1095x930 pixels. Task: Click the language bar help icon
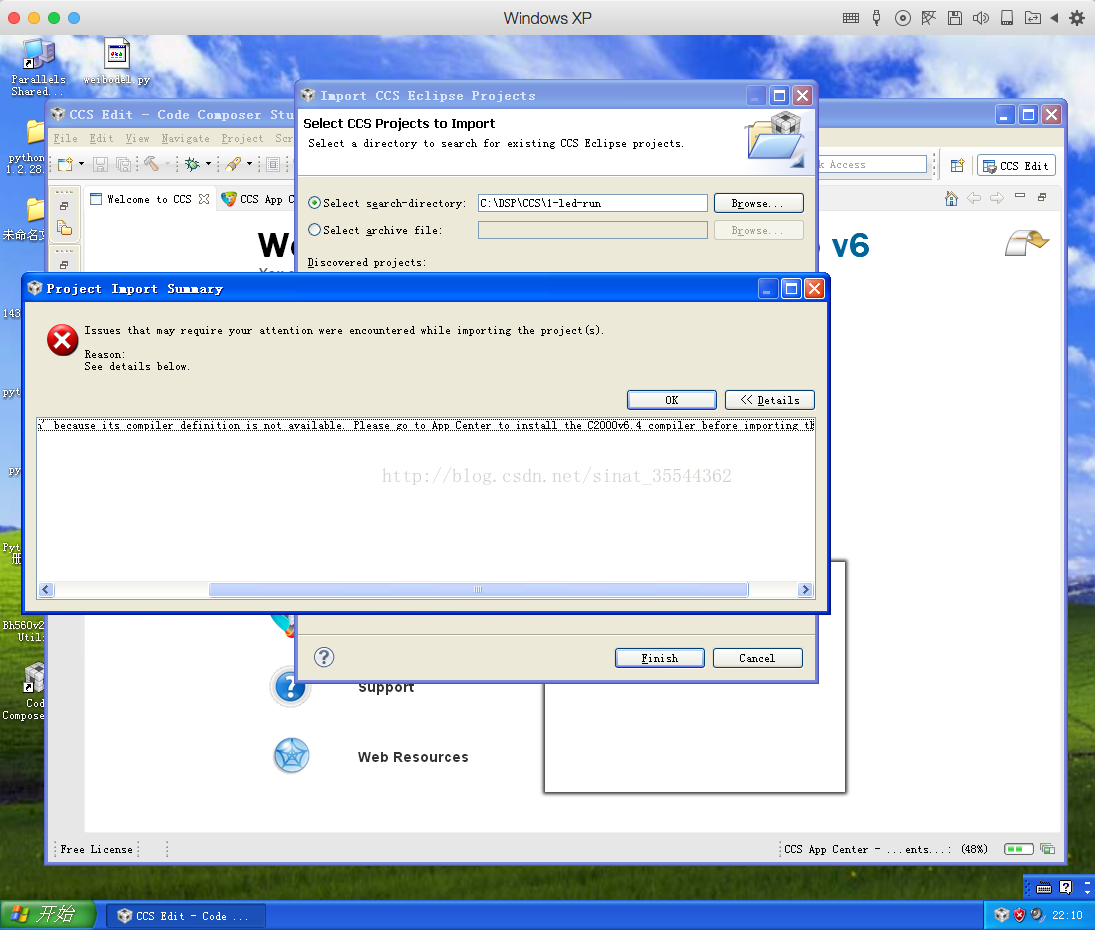(1065, 887)
